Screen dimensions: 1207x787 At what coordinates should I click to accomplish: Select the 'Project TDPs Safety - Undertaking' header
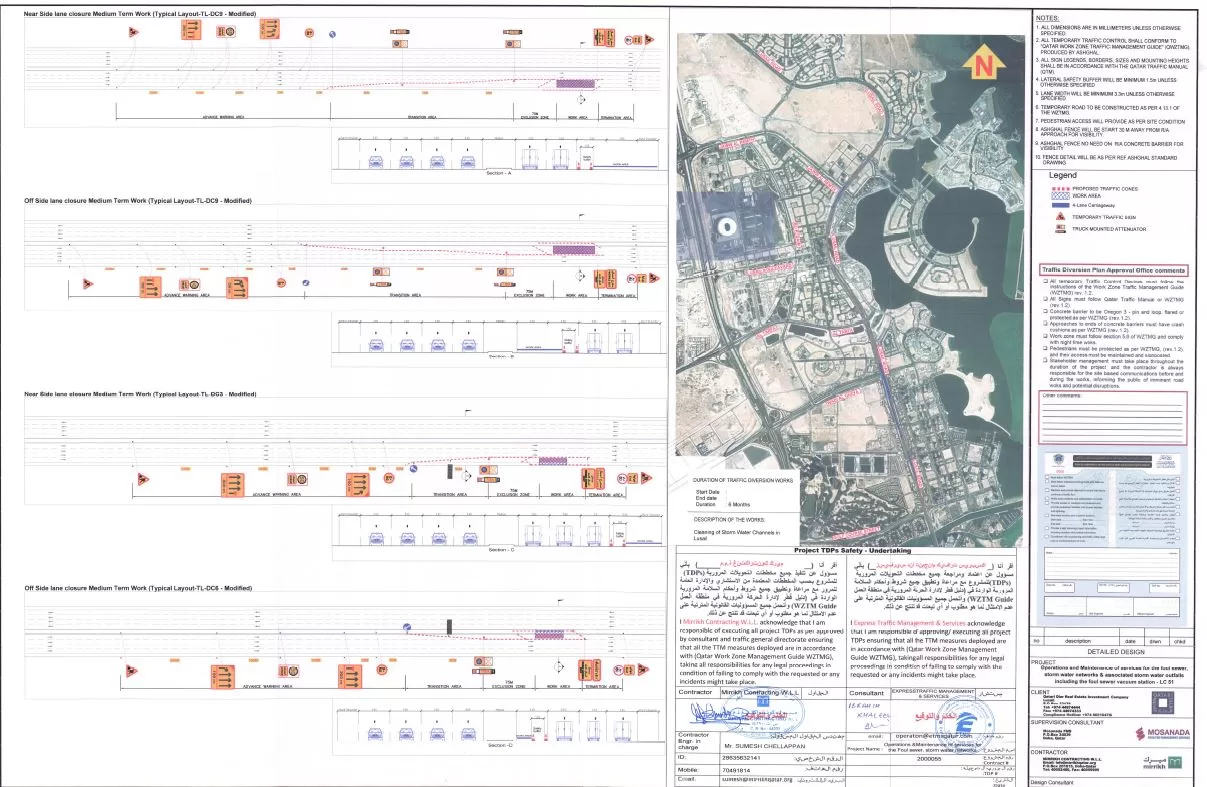(x=852, y=550)
